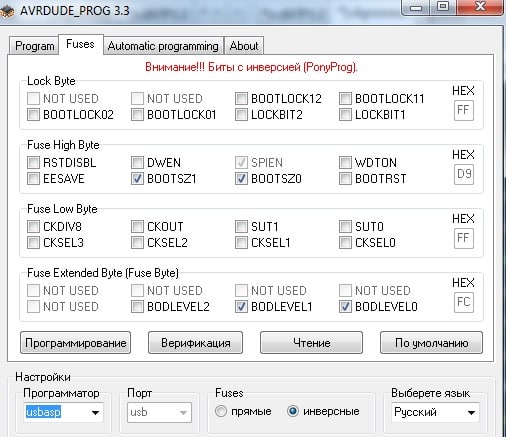Toggle the RSTDISBL fuse checkbox
This screenshot has height=437, width=506.
point(33,163)
